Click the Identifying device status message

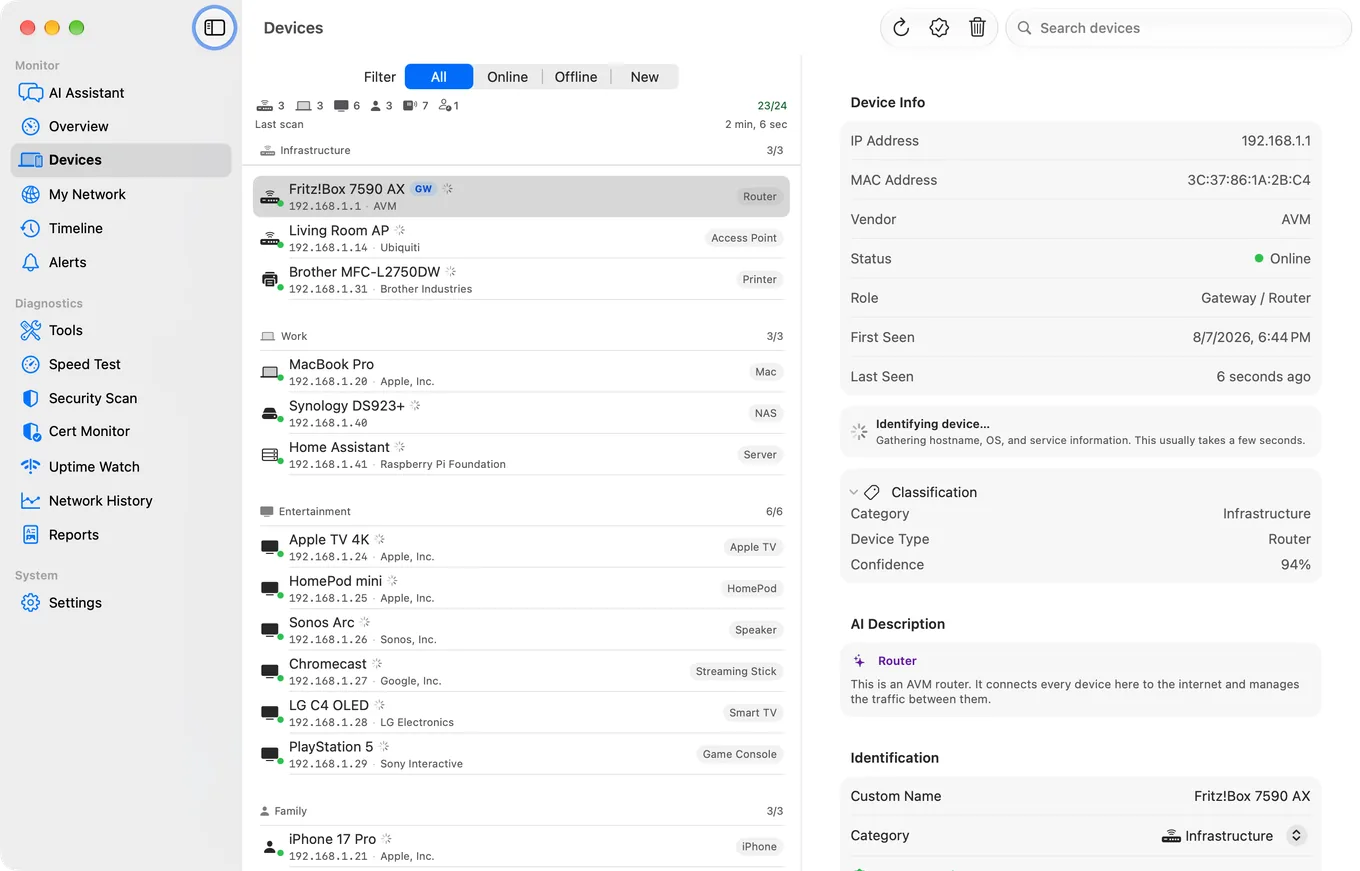1081,432
